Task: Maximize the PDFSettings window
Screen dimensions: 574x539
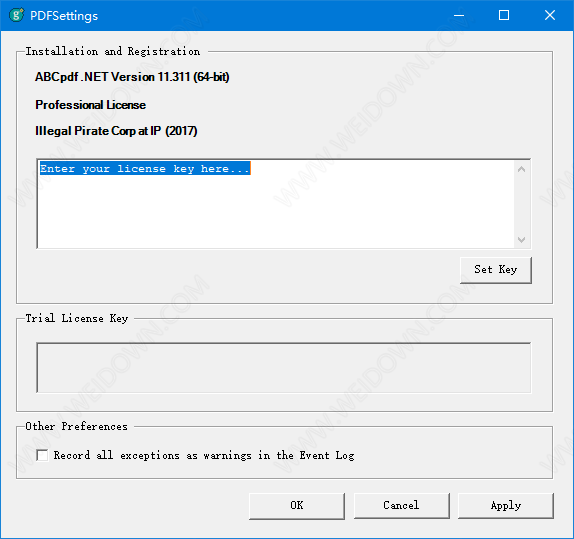Action: (x=504, y=15)
